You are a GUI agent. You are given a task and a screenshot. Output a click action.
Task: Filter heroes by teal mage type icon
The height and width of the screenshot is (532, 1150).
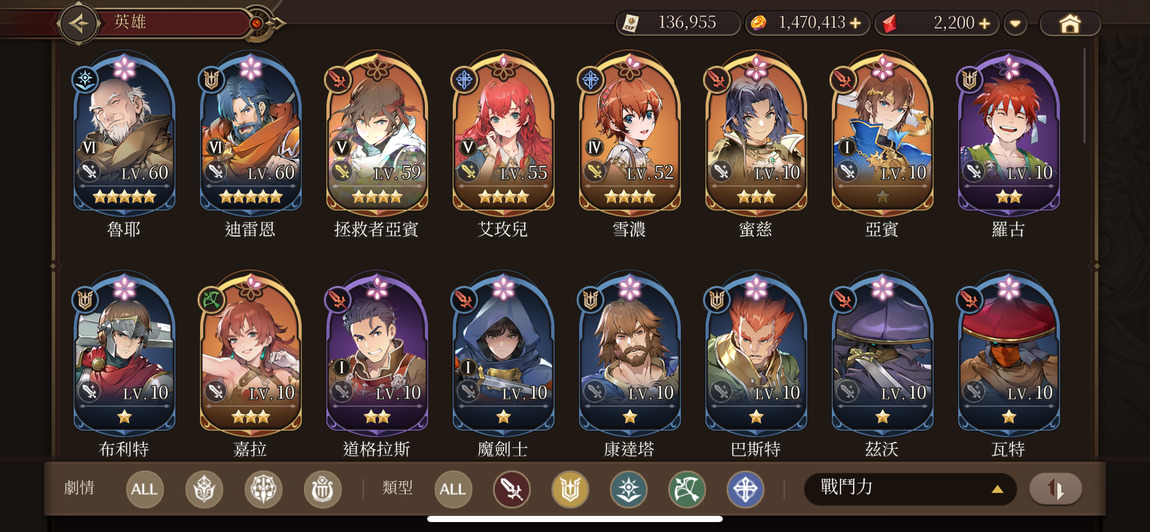629,489
